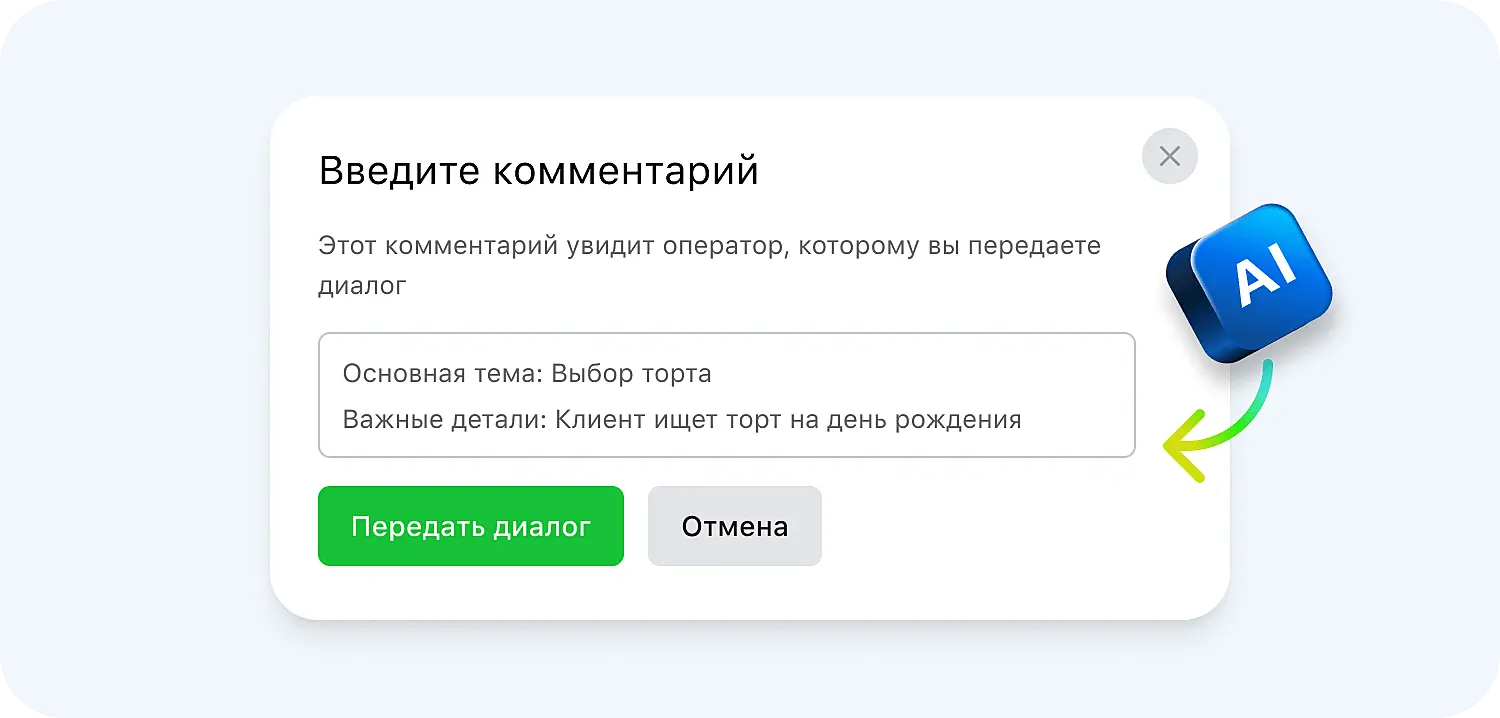Close the comment dialog with the X

[1169, 156]
